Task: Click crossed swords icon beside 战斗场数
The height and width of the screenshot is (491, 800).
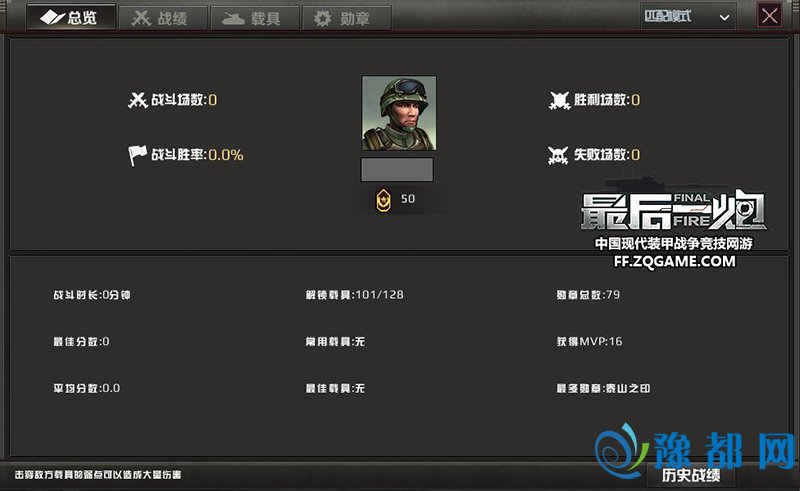Action: (138, 100)
